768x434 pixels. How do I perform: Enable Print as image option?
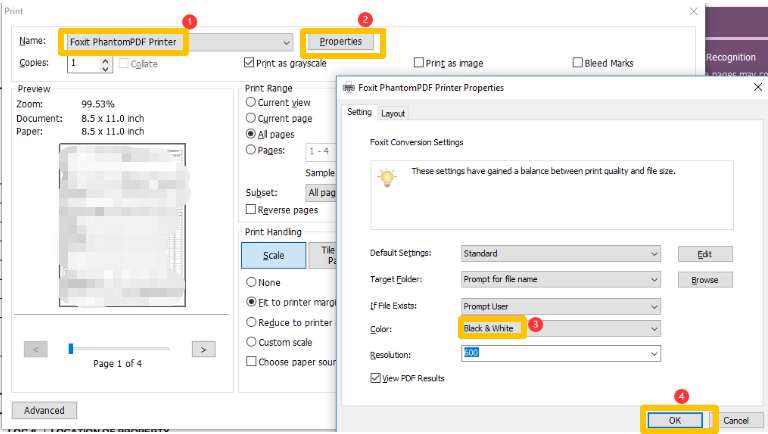point(419,63)
